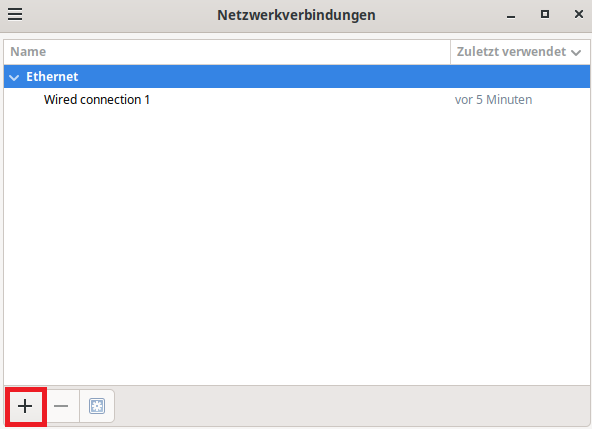Open the hamburger menu in the title bar
The height and width of the screenshot is (429, 592).
coord(15,14)
